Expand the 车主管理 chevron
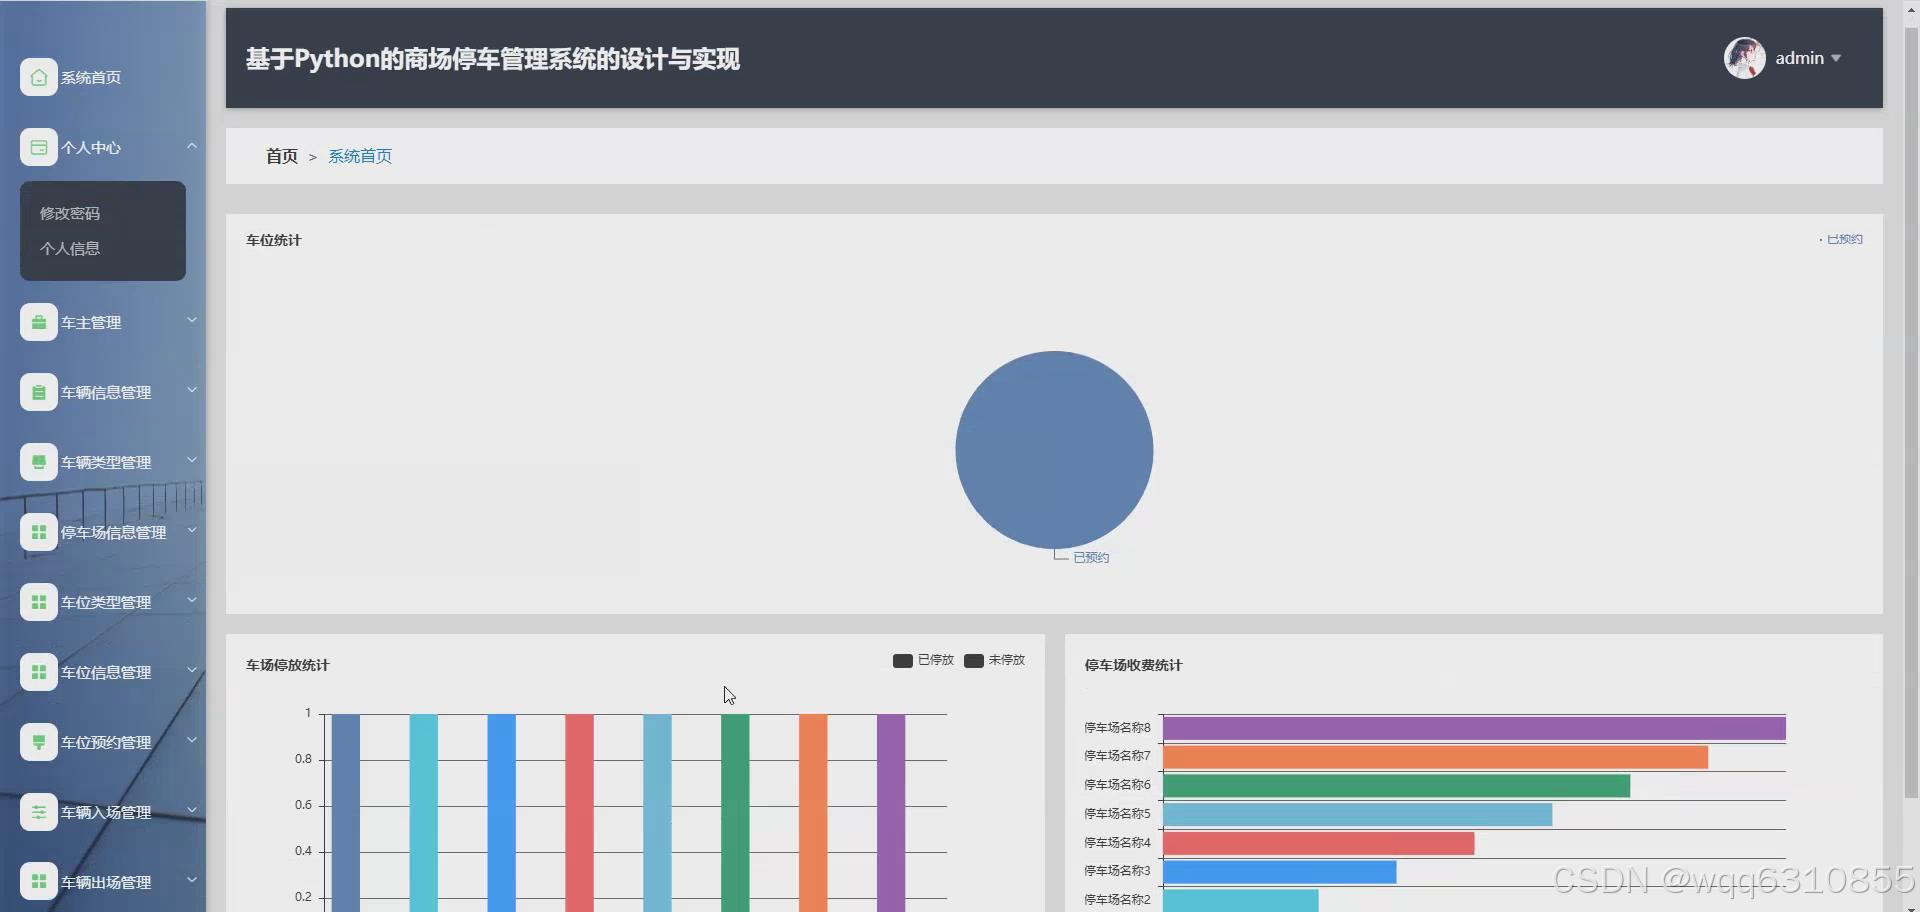Screen dimensions: 1920x912 [192, 320]
